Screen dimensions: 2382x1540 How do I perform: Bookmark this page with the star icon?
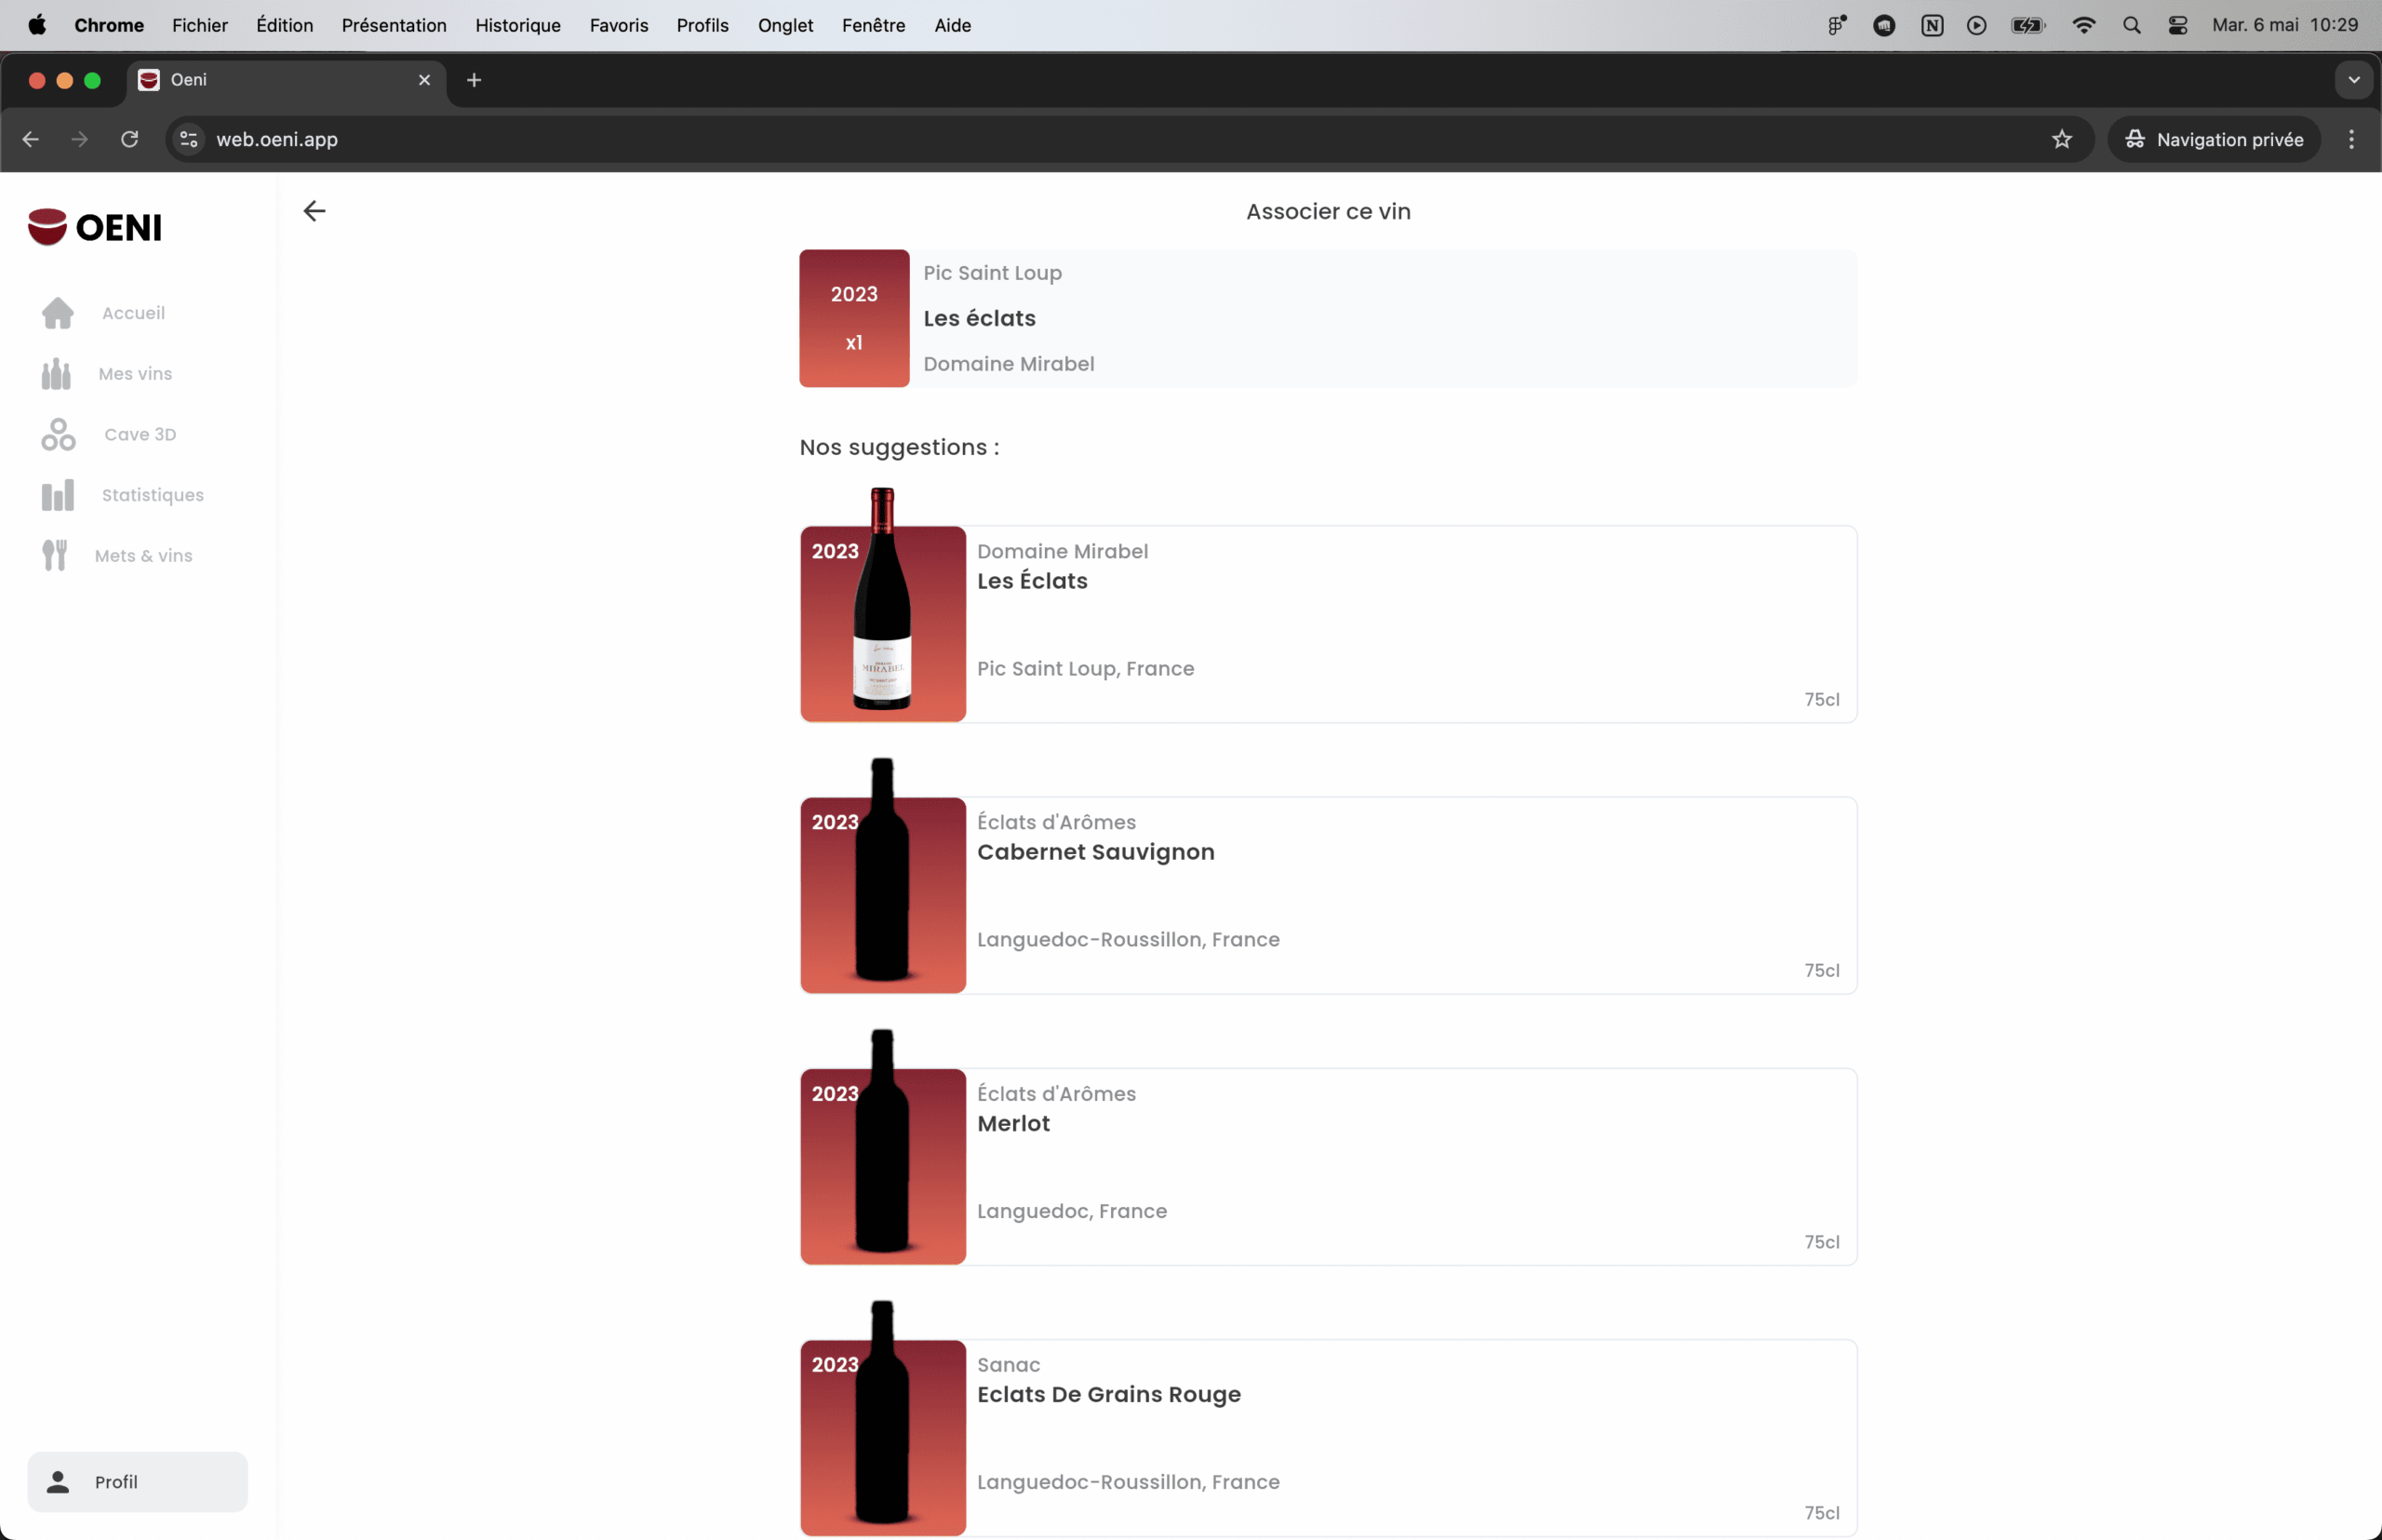2062,139
